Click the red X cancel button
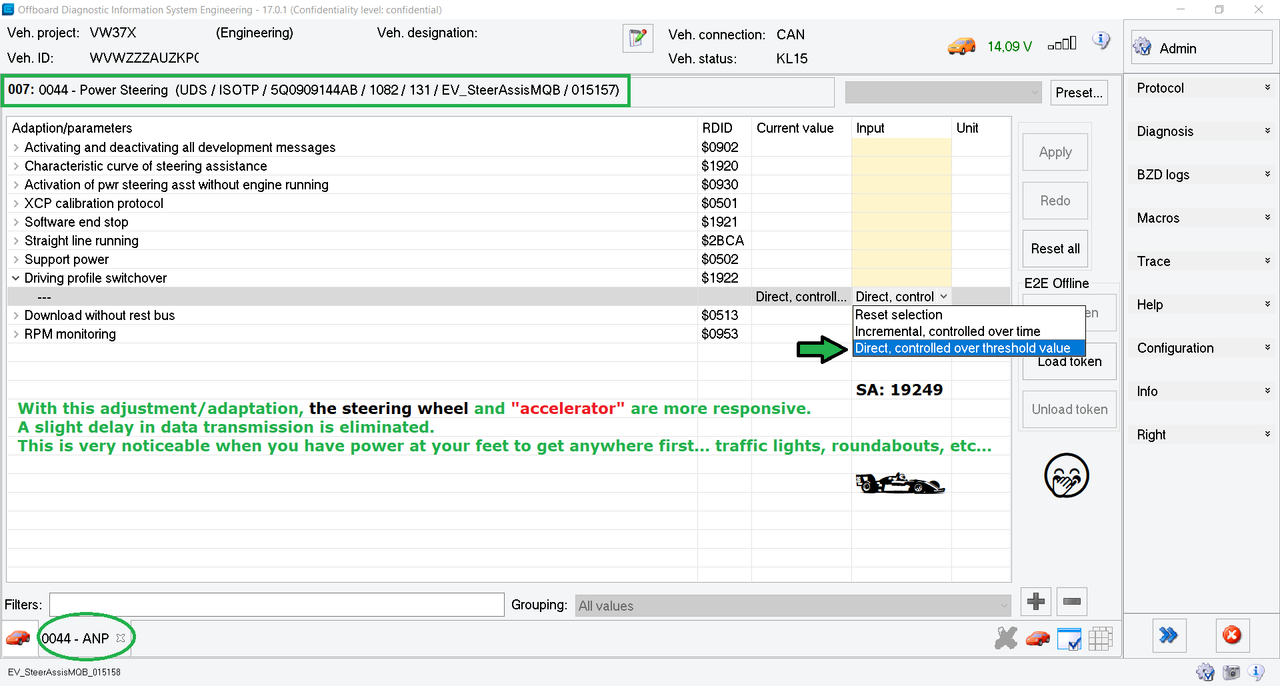Viewport: 1280px width, 686px height. pyautogui.click(x=1232, y=635)
